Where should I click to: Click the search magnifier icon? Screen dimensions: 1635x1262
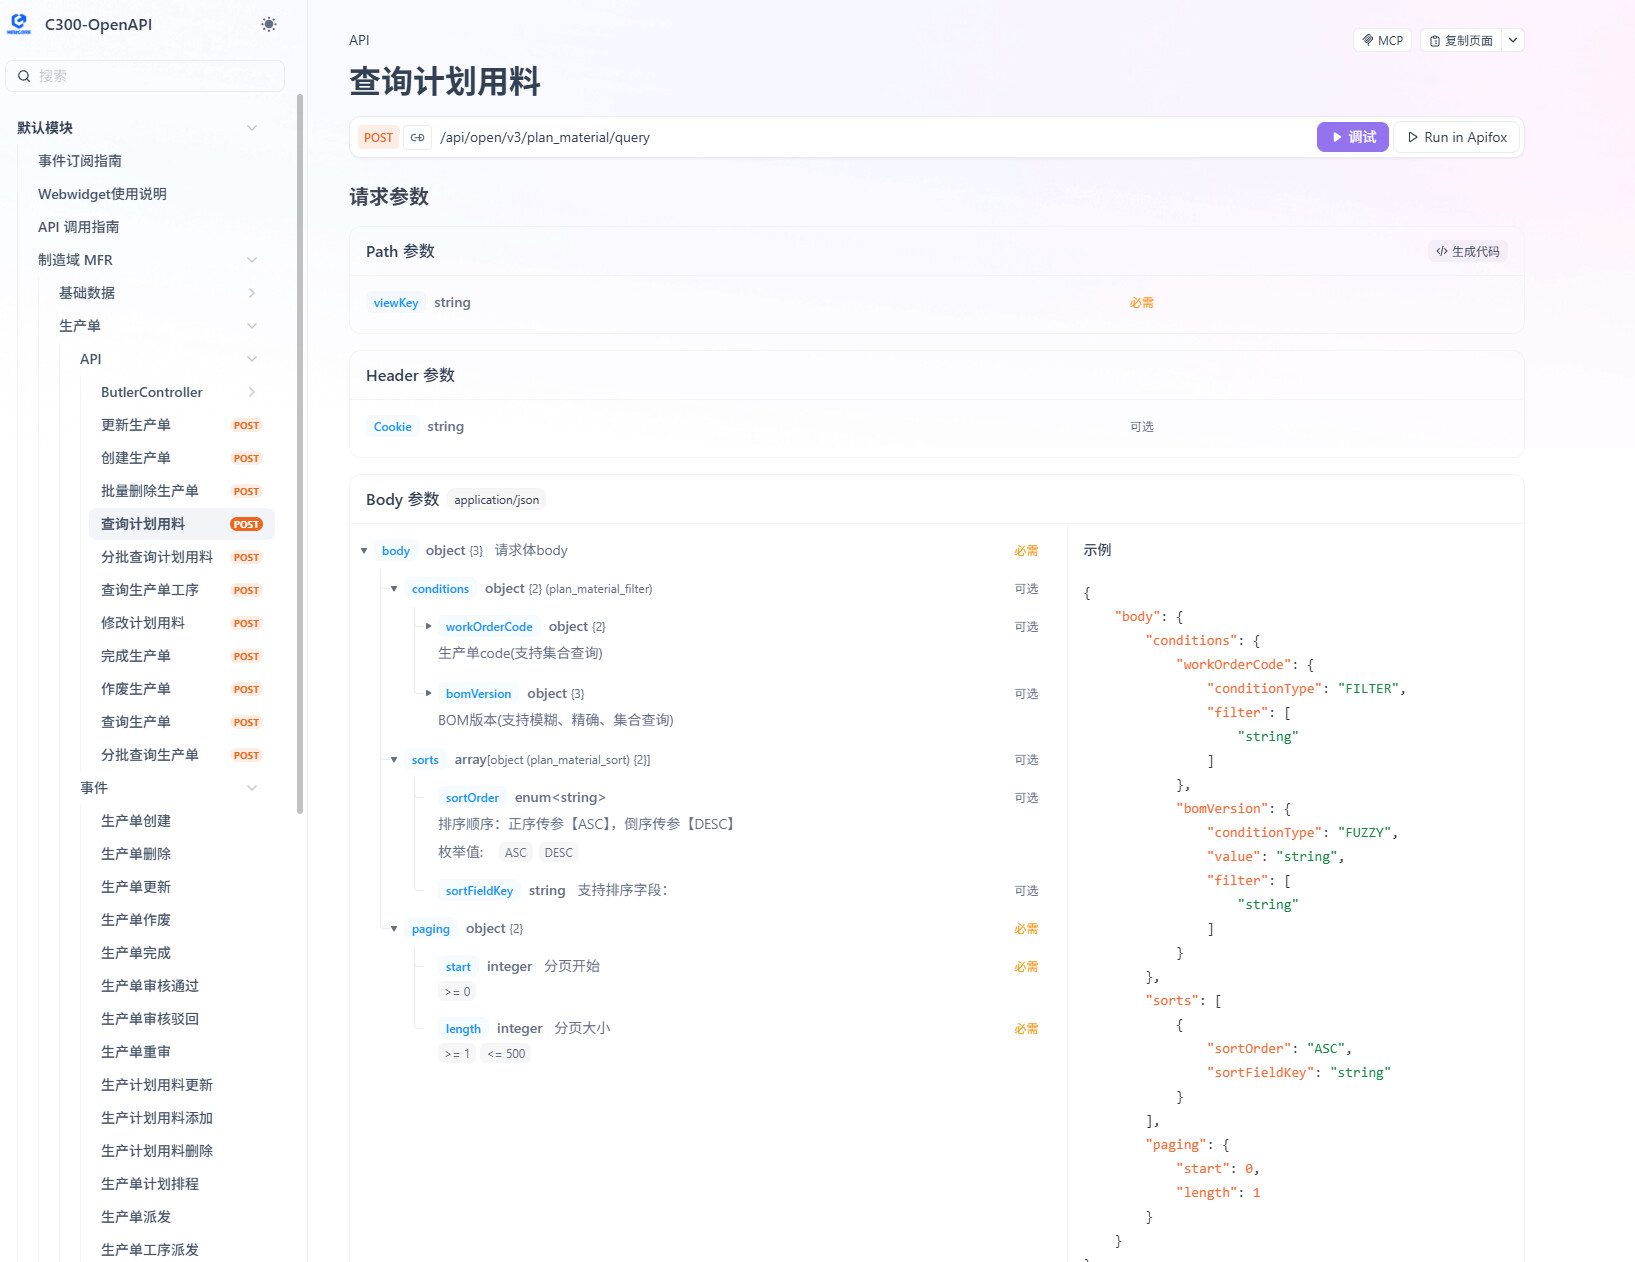coord(24,76)
